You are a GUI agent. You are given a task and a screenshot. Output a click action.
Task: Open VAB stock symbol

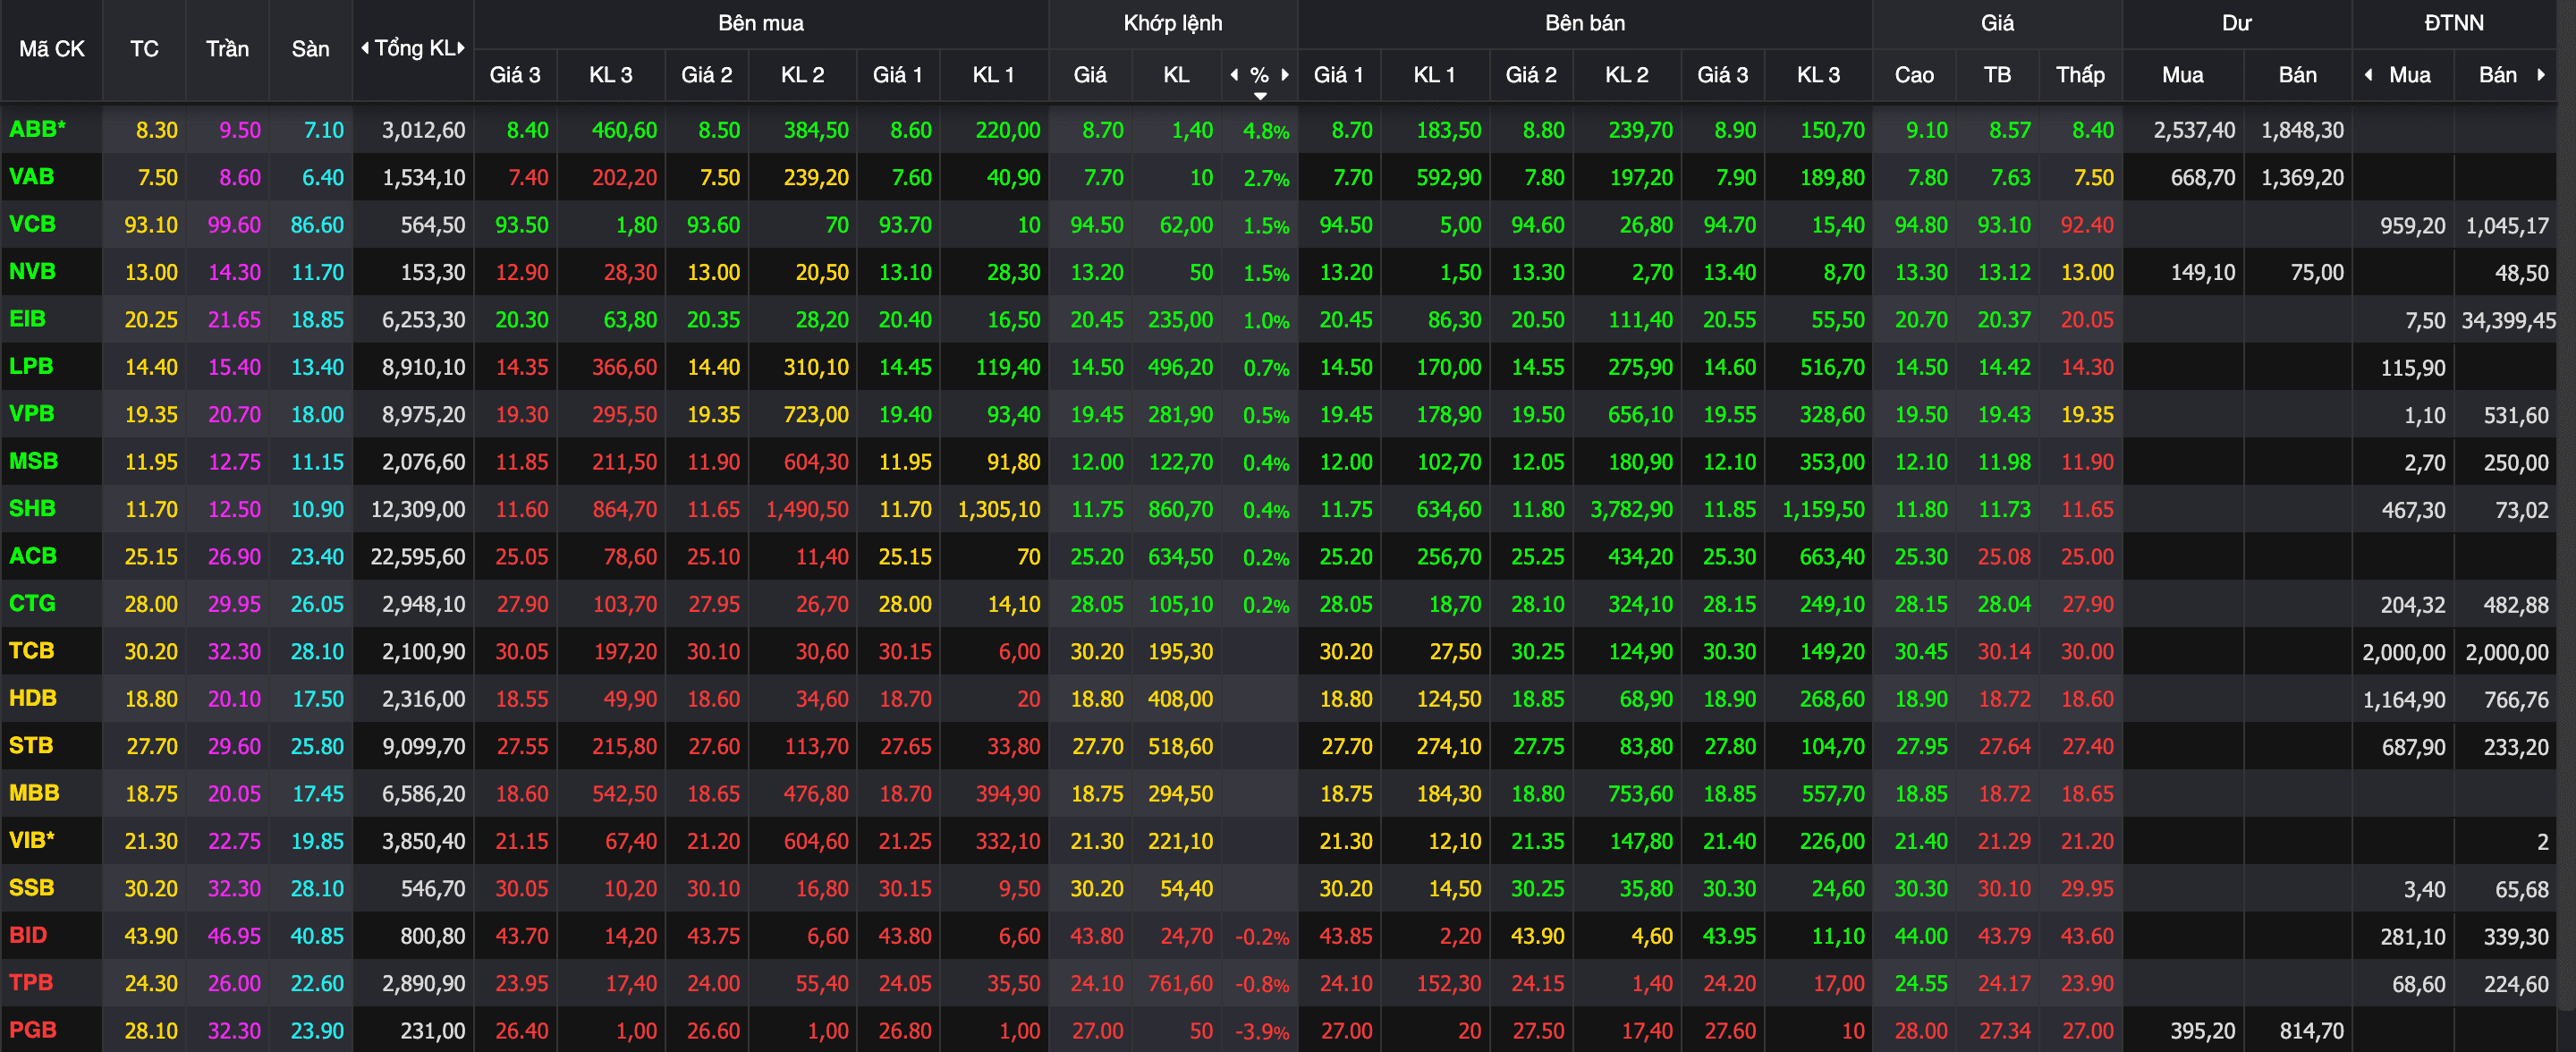click(32, 177)
